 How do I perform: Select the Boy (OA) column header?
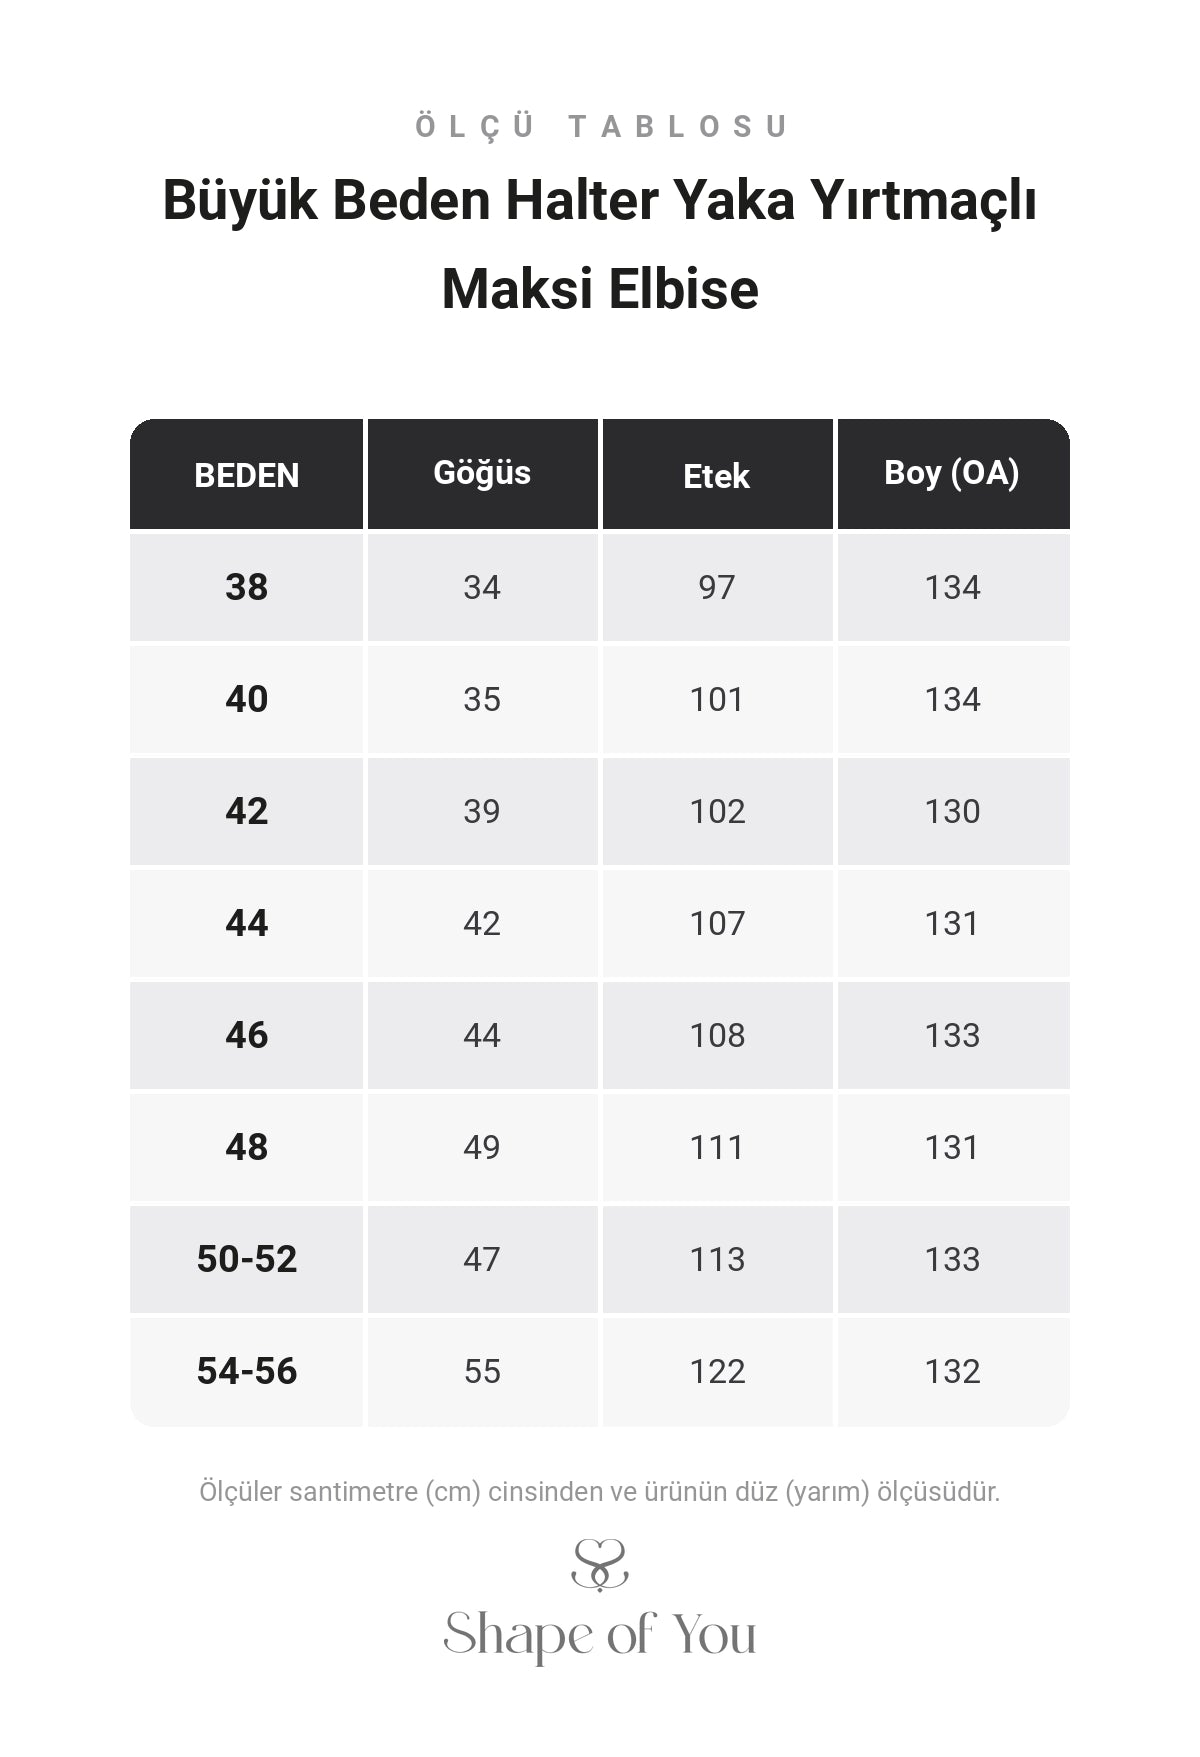point(953,474)
